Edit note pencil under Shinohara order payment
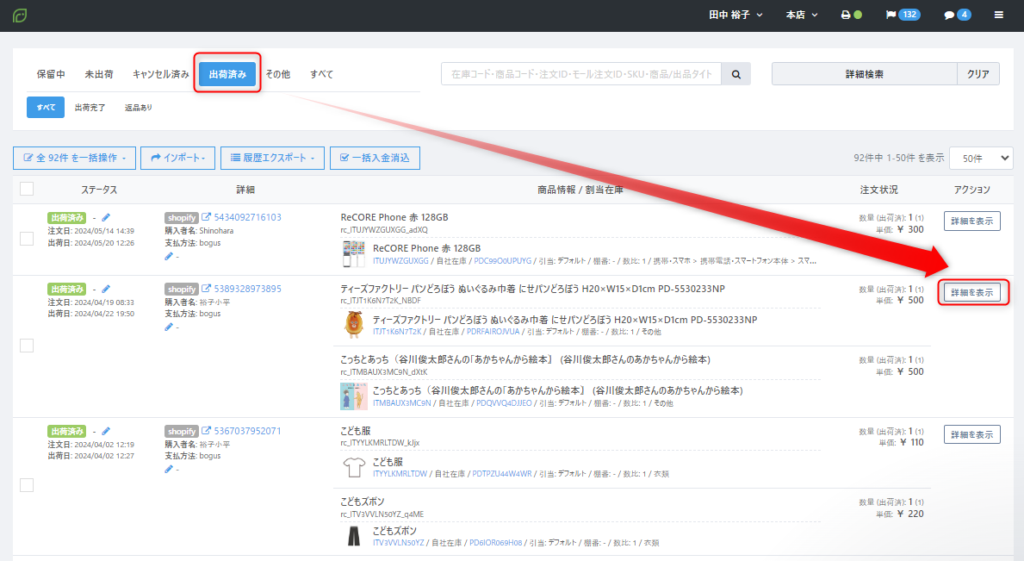Viewport: 1024px width, 561px height. click(168, 257)
